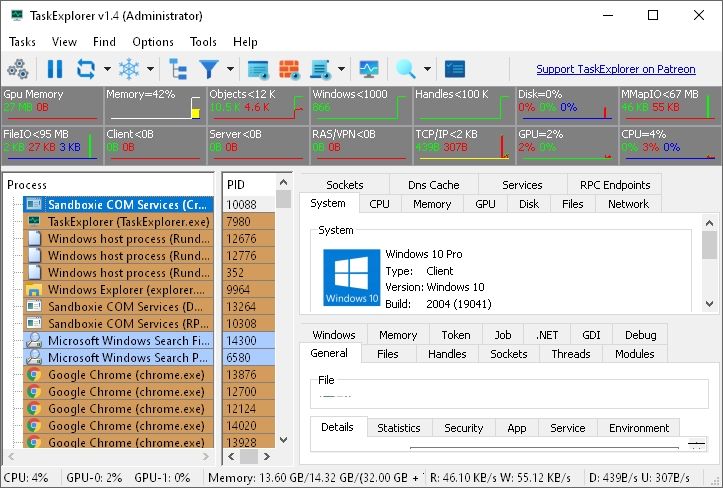This screenshot has height=488, width=723.
Task: Select the row Microsoft Windows Search P...
Action: [119, 357]
